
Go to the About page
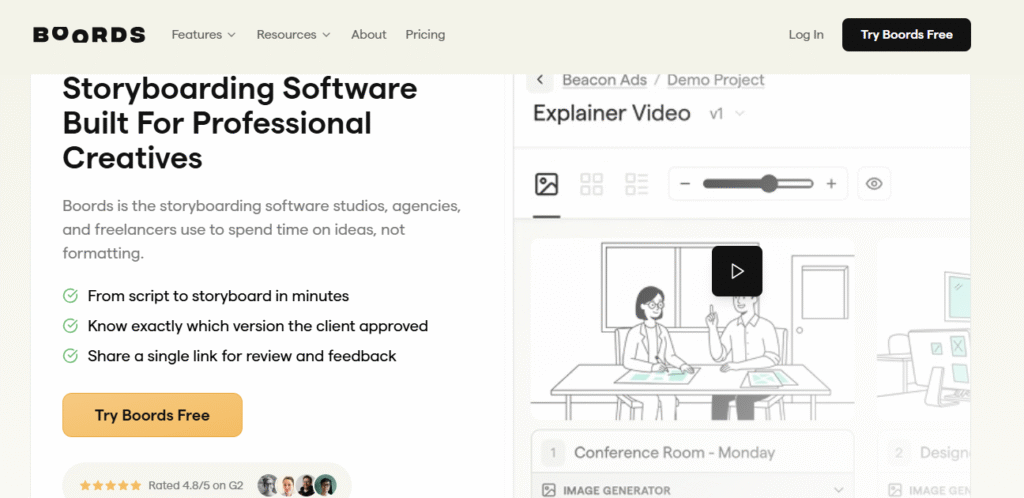[x=368, y=35]
